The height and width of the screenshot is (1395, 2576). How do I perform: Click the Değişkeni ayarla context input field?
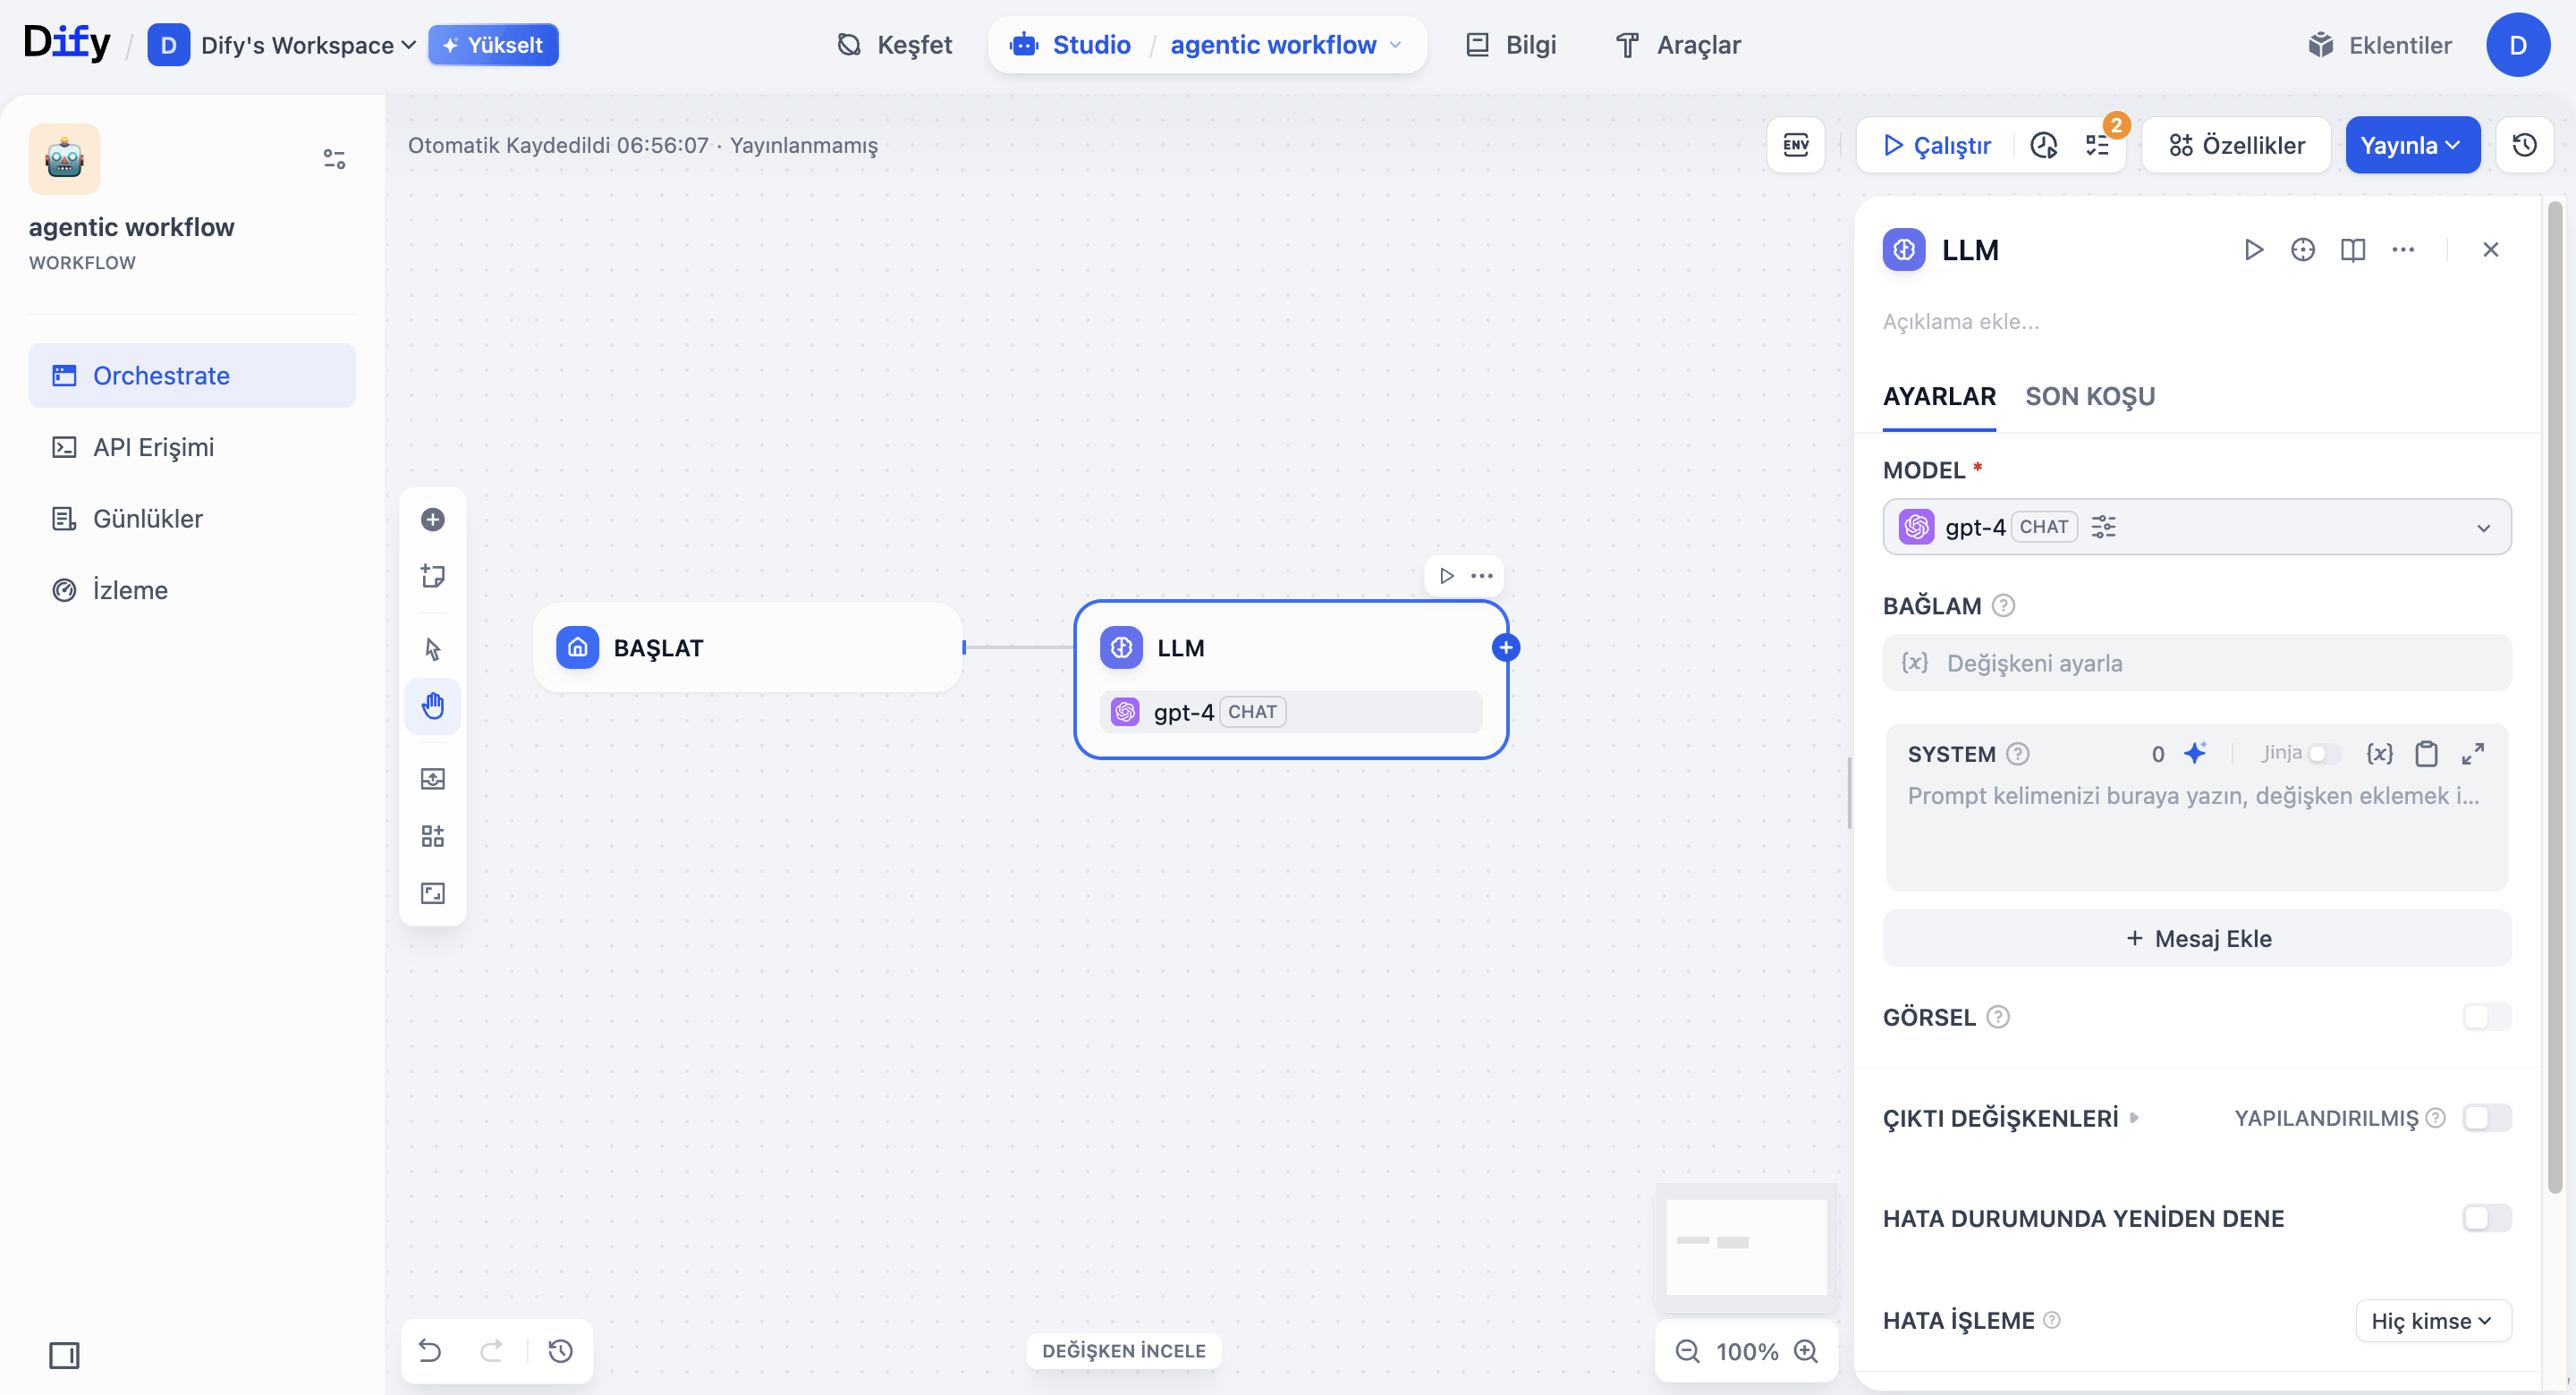(2196, 662)
